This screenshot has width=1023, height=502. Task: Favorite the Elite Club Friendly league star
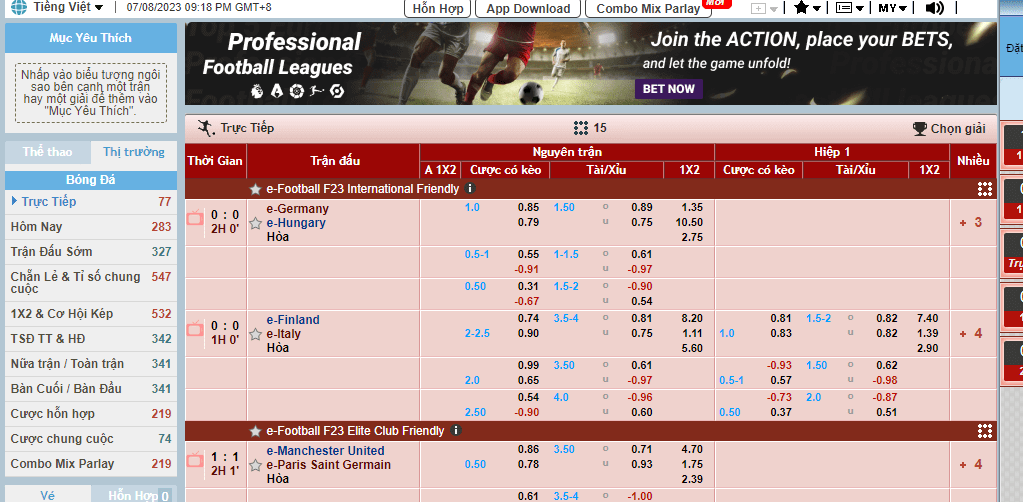pos(255,431)
